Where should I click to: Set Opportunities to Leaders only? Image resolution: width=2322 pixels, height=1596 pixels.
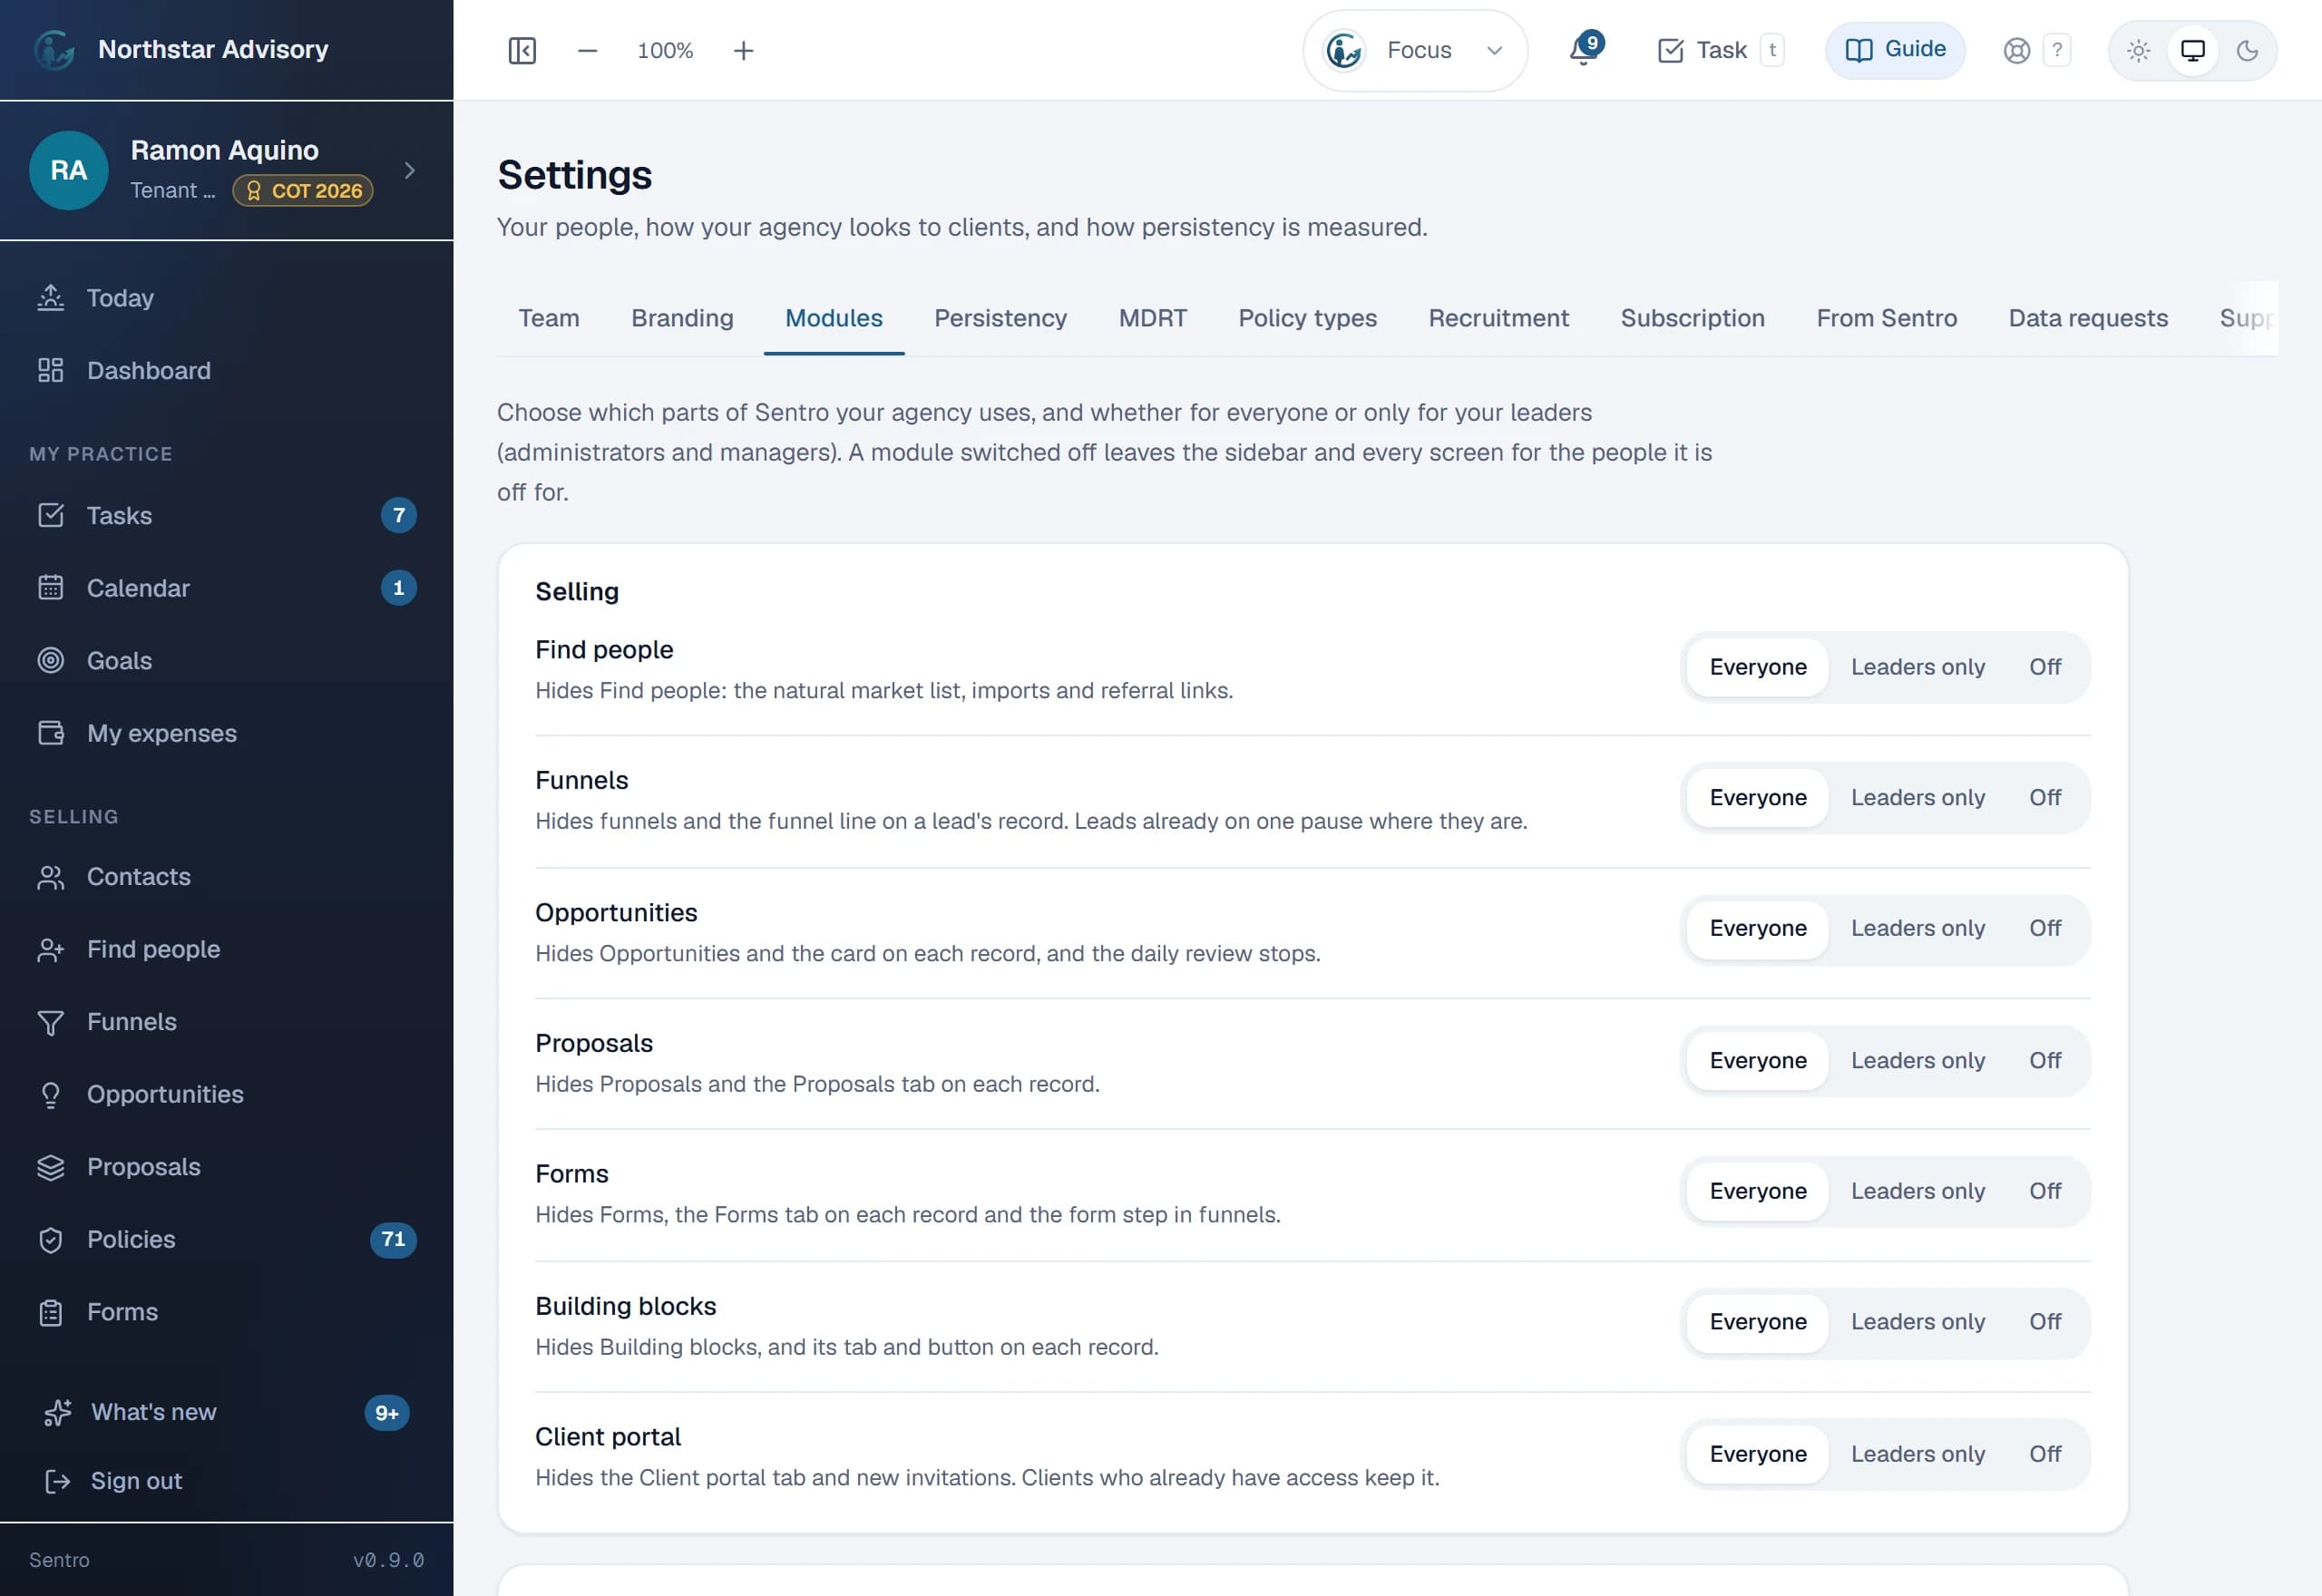[1917, 928]
